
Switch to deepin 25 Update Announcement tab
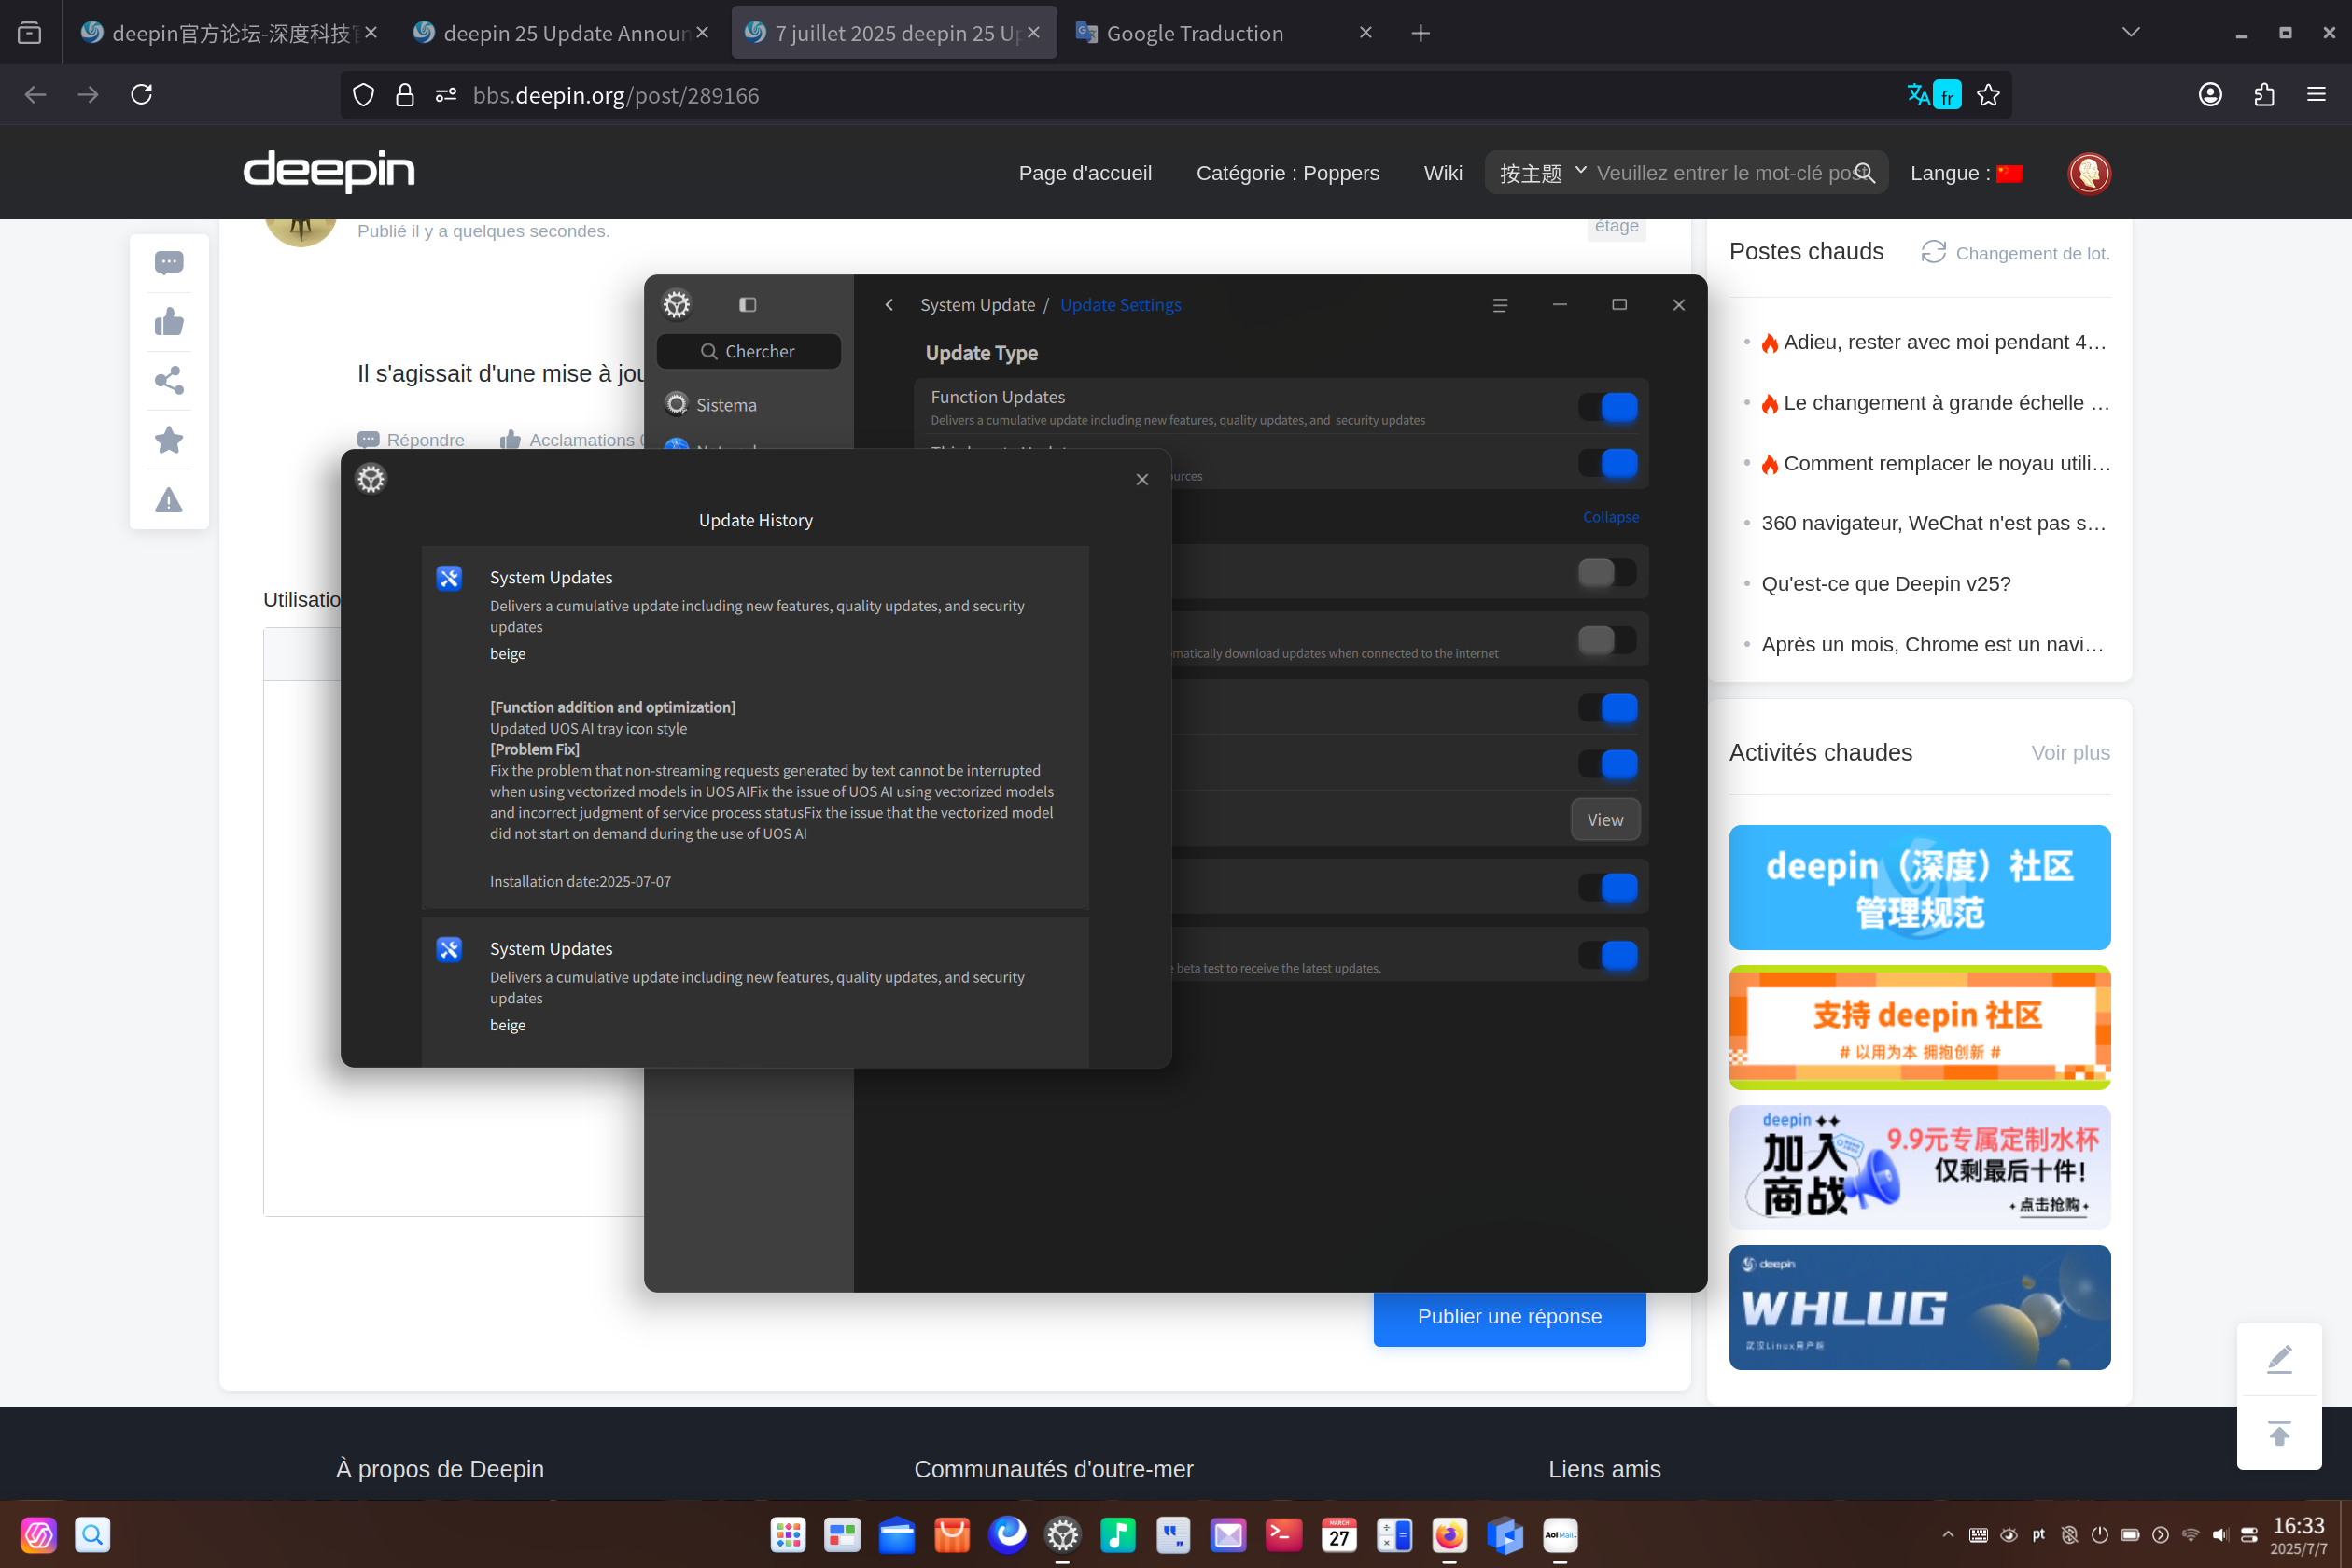point(562,33)
